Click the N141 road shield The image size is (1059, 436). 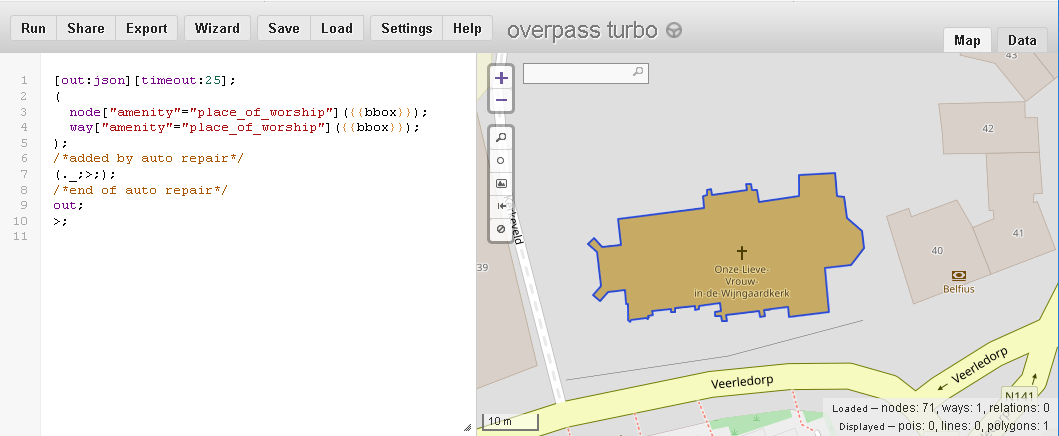pyautogui.click(x=1021, y=396)
